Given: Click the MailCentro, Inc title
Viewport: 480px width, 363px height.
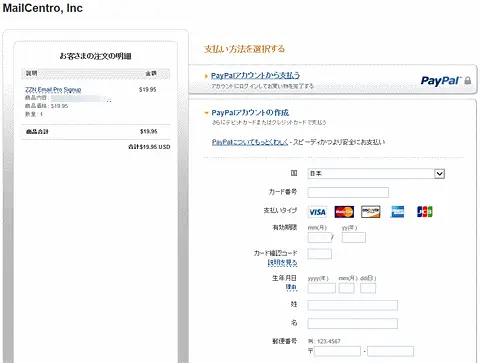Looking at the screenshot, I should 43,8.
